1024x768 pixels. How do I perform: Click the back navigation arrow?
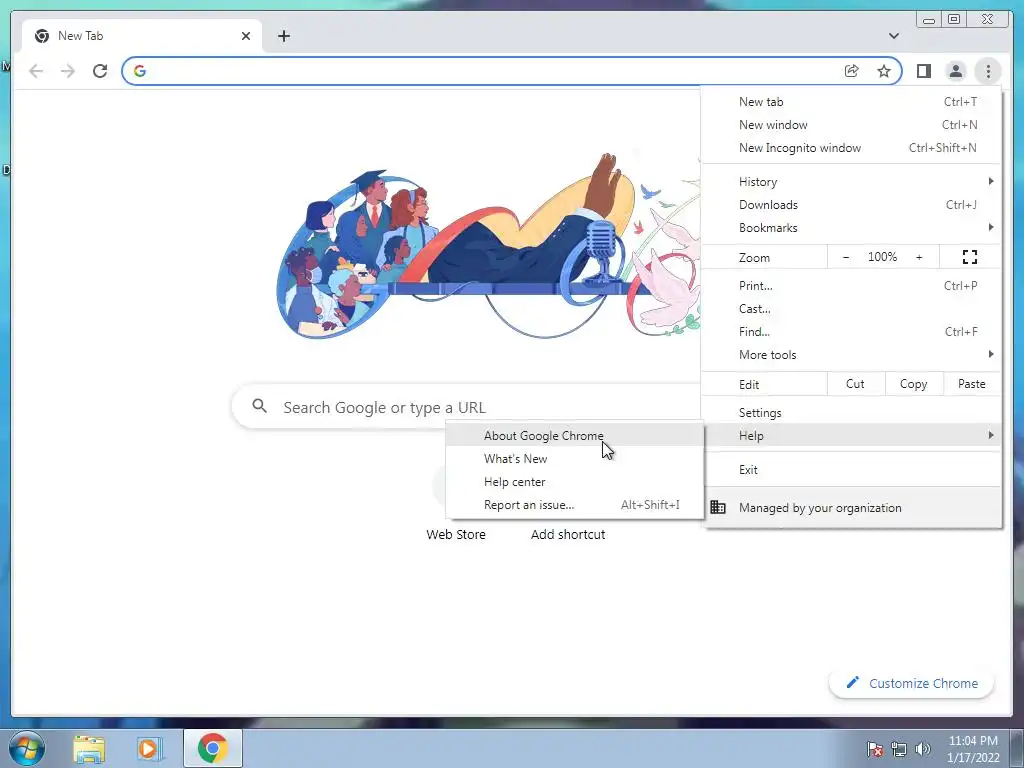tap(36, 71)
